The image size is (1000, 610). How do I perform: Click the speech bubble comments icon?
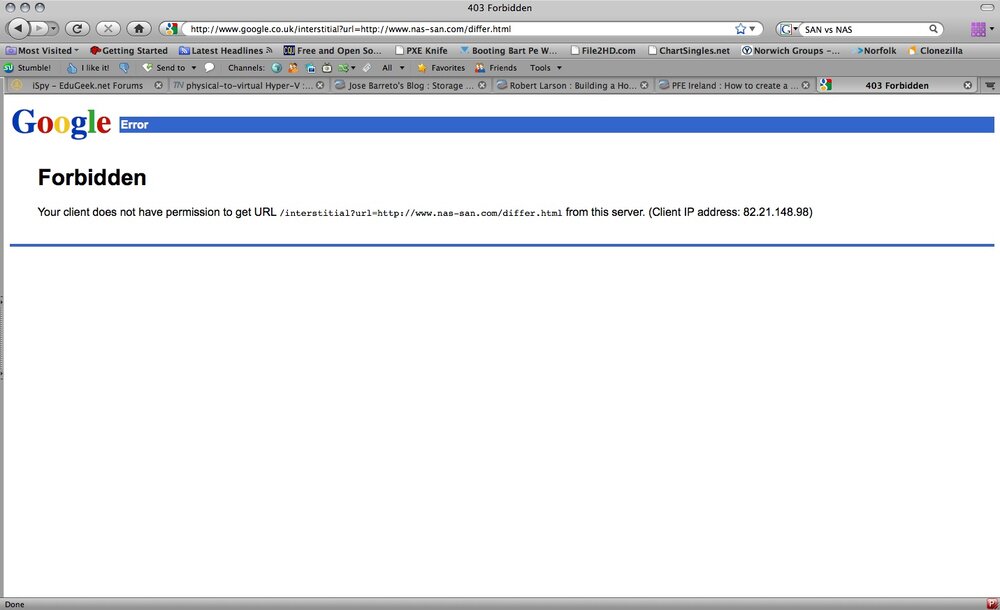(209, 68)
